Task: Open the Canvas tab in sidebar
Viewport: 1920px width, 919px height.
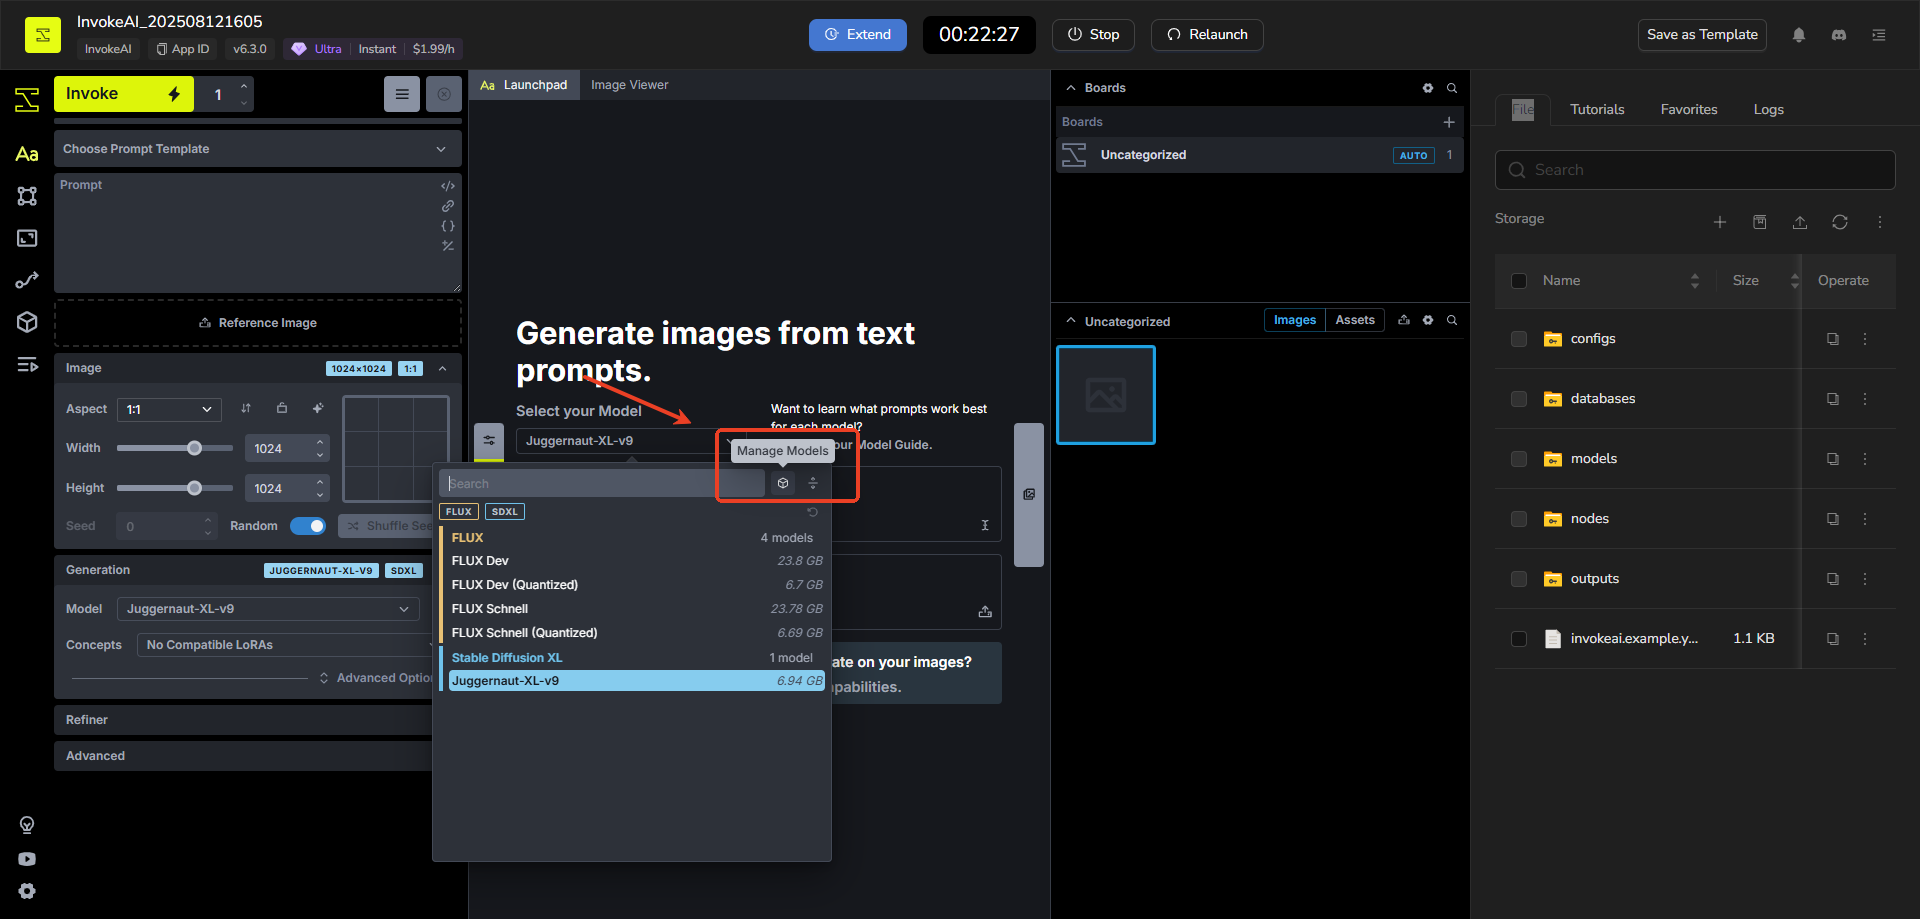Action: point(27,196)
